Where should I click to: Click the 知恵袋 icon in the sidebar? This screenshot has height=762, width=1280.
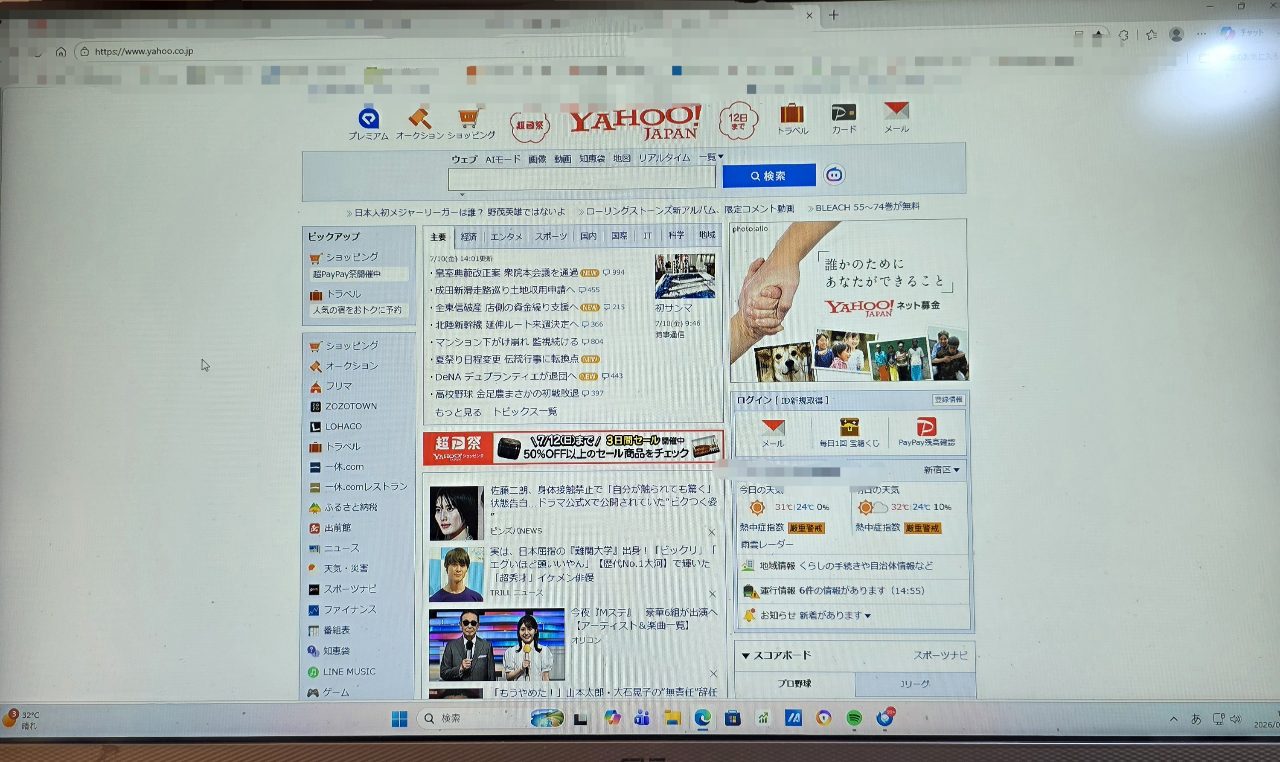point(313,651)
